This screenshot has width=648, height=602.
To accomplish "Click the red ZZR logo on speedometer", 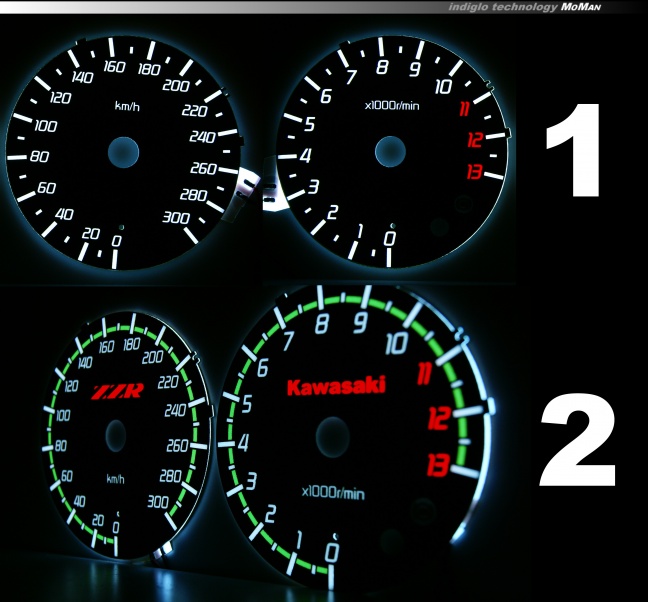I will coord(117,392).
